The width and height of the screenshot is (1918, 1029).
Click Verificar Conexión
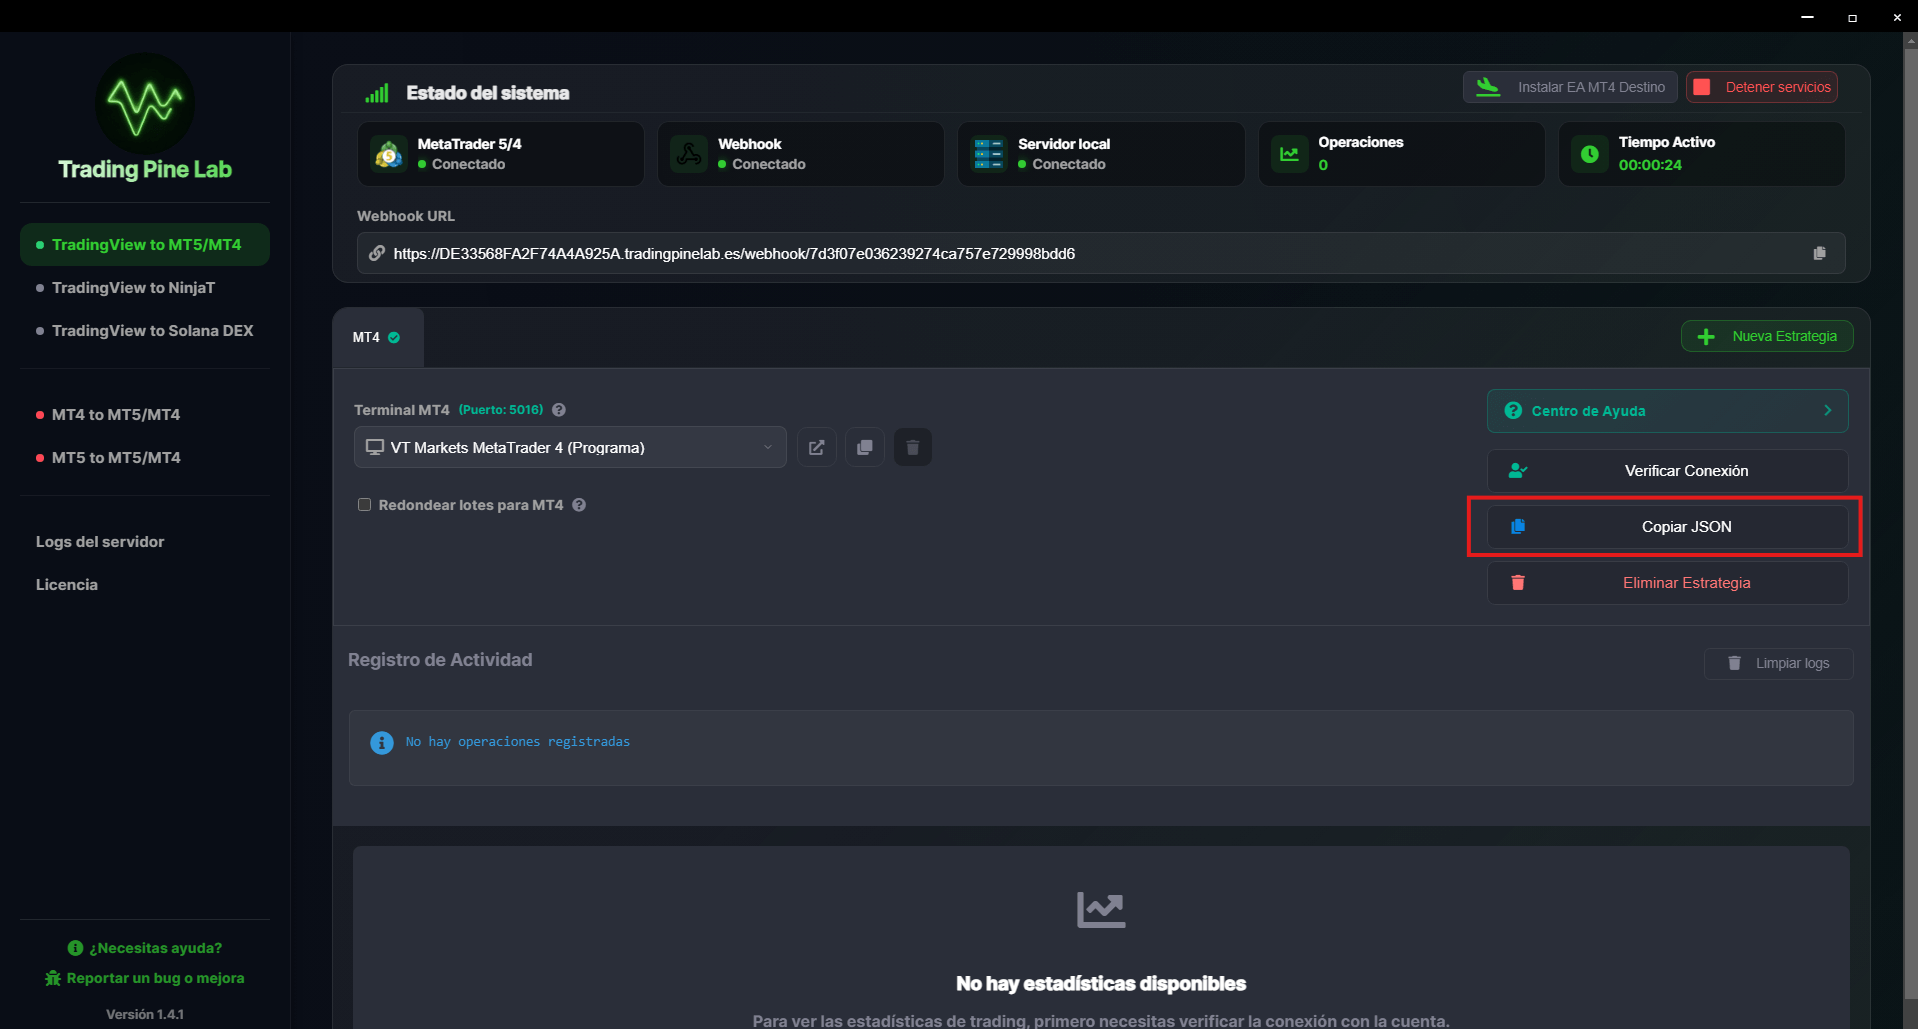[x=1666, y=470]
